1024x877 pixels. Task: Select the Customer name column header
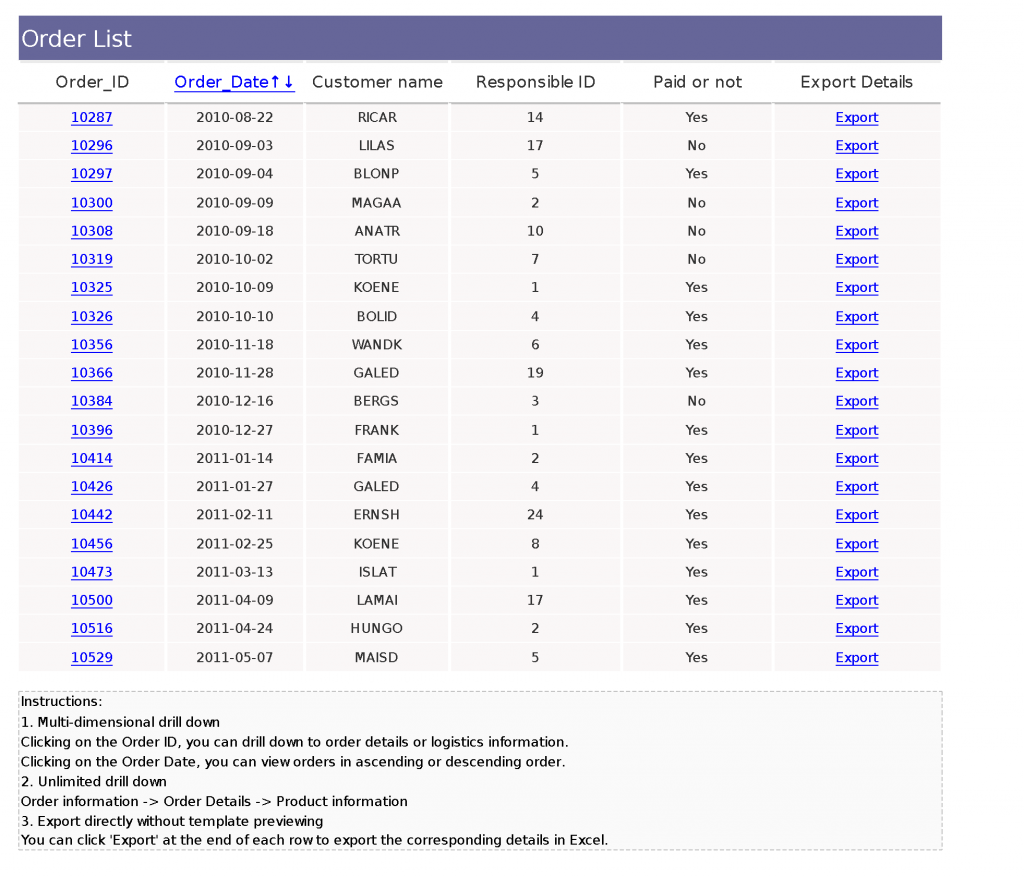point(377,82)
